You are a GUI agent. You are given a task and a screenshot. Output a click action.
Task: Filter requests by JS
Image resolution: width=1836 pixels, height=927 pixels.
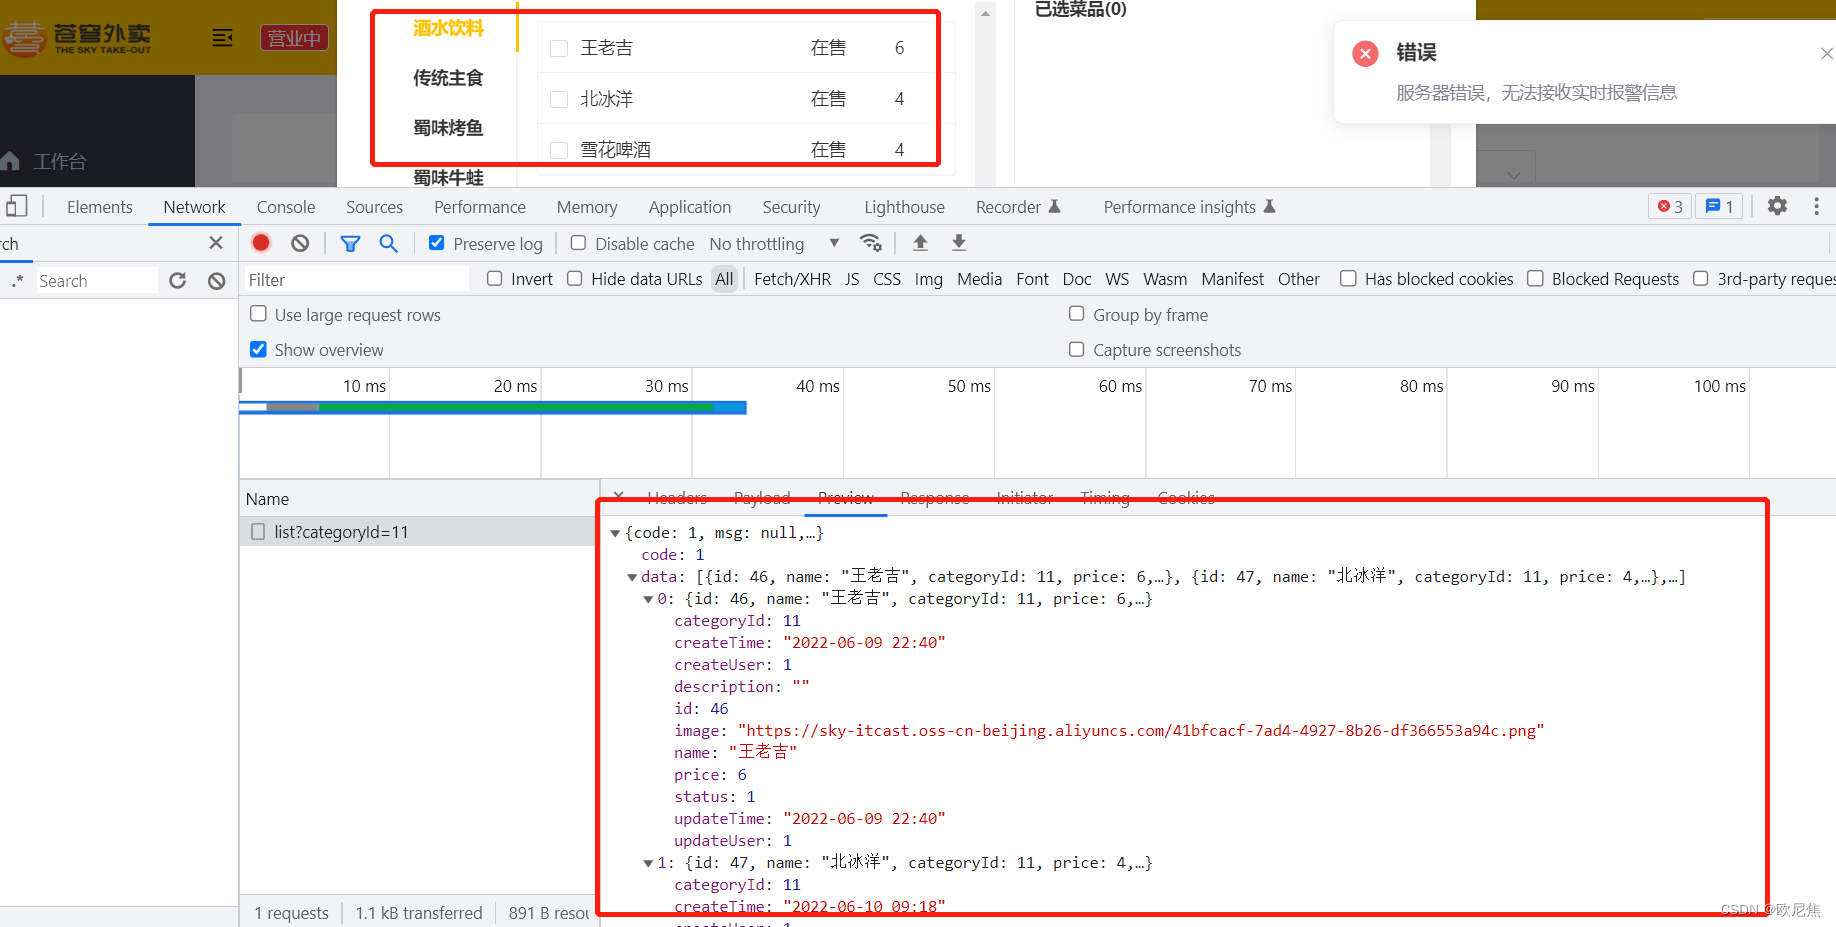[x=852, y=280]
